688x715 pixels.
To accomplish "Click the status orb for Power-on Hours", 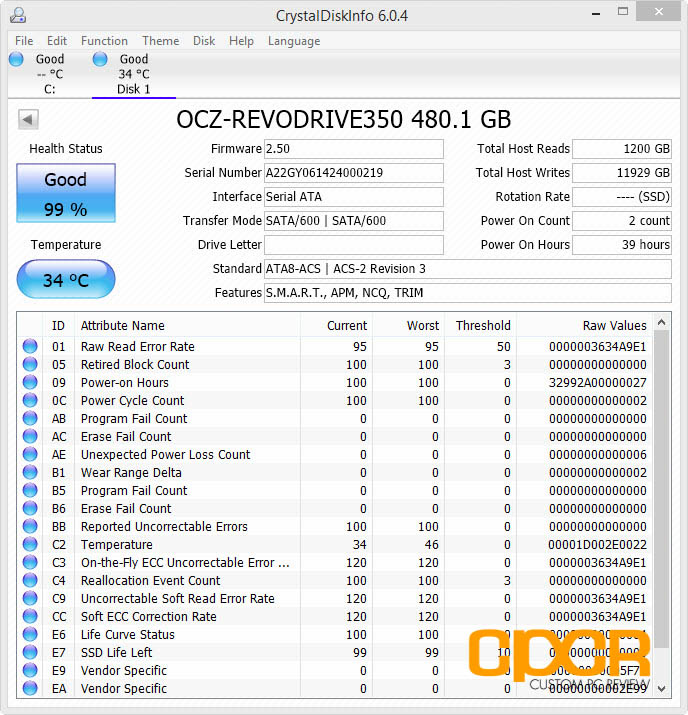I will [30, 382].
